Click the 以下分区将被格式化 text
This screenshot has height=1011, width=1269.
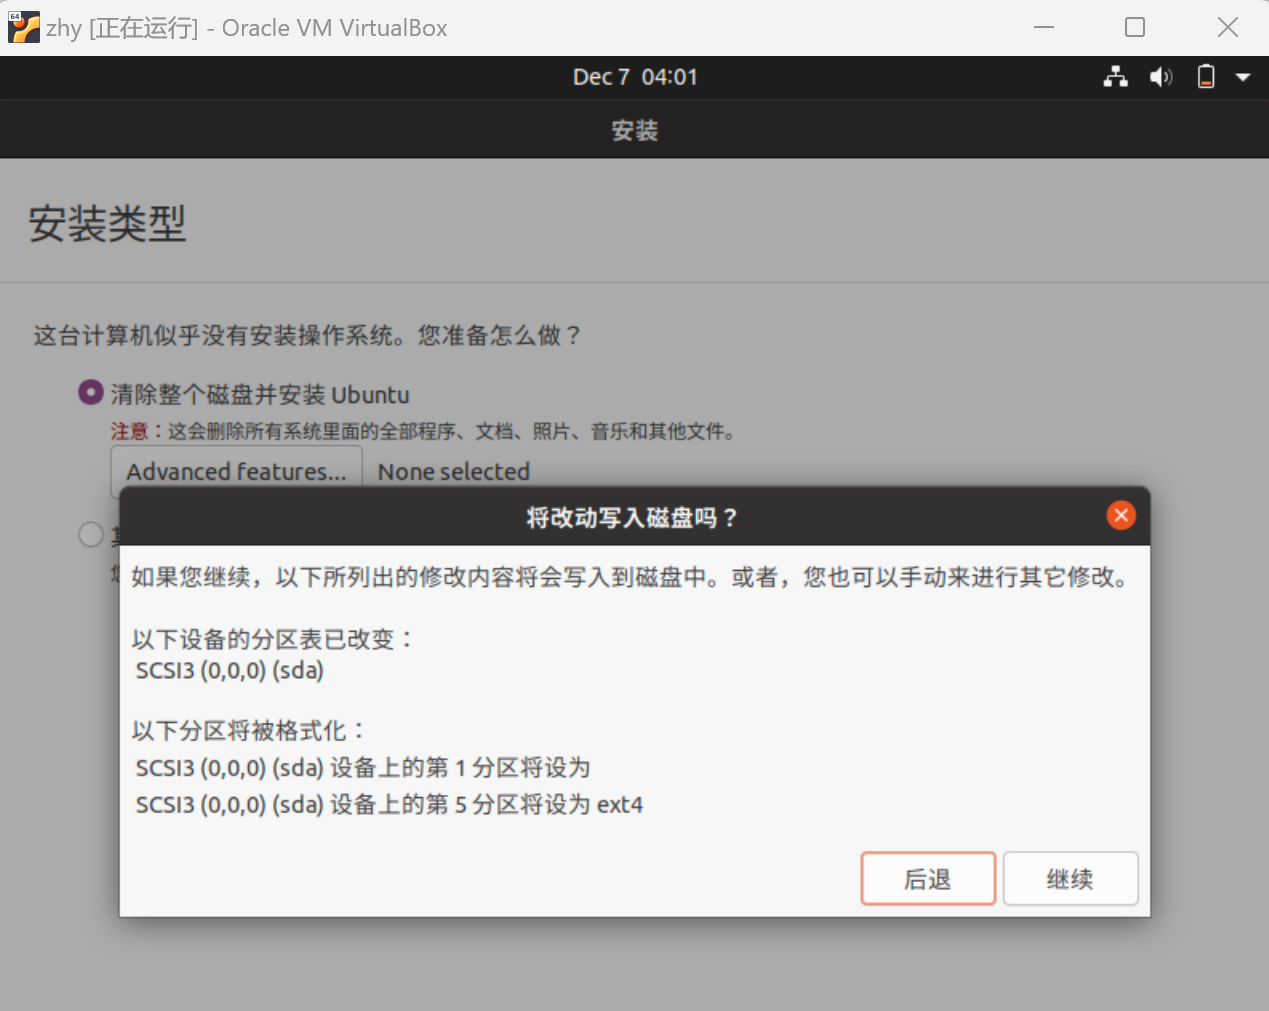pos(250,730)
